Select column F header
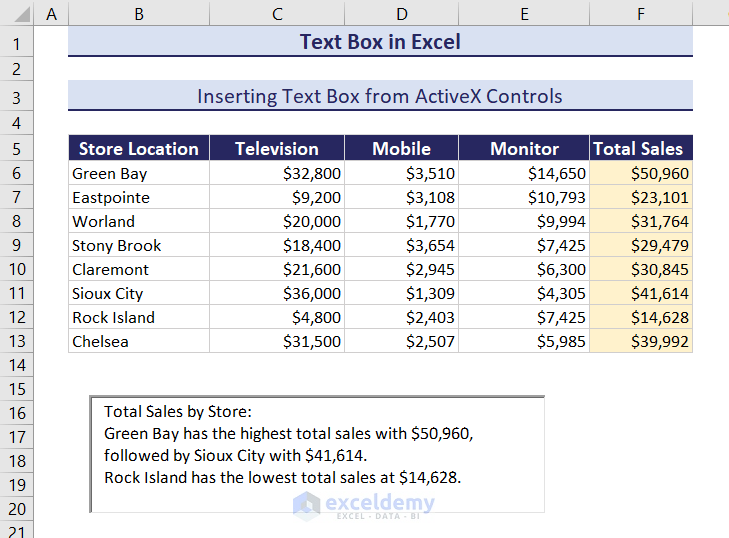The height and width of the screenshot is (538, 729). point(640,14)
